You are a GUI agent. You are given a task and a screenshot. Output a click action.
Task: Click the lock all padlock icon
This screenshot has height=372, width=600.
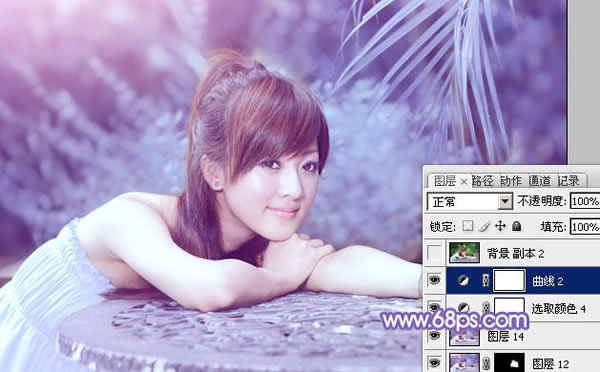point(517,226)
